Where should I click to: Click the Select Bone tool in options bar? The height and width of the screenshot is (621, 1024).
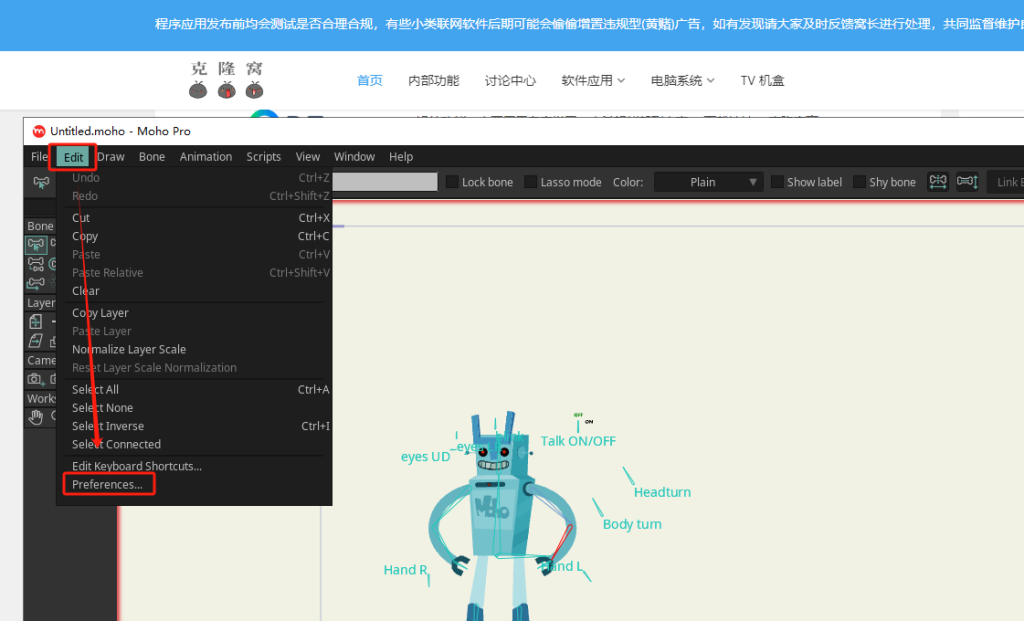[41, 182]
